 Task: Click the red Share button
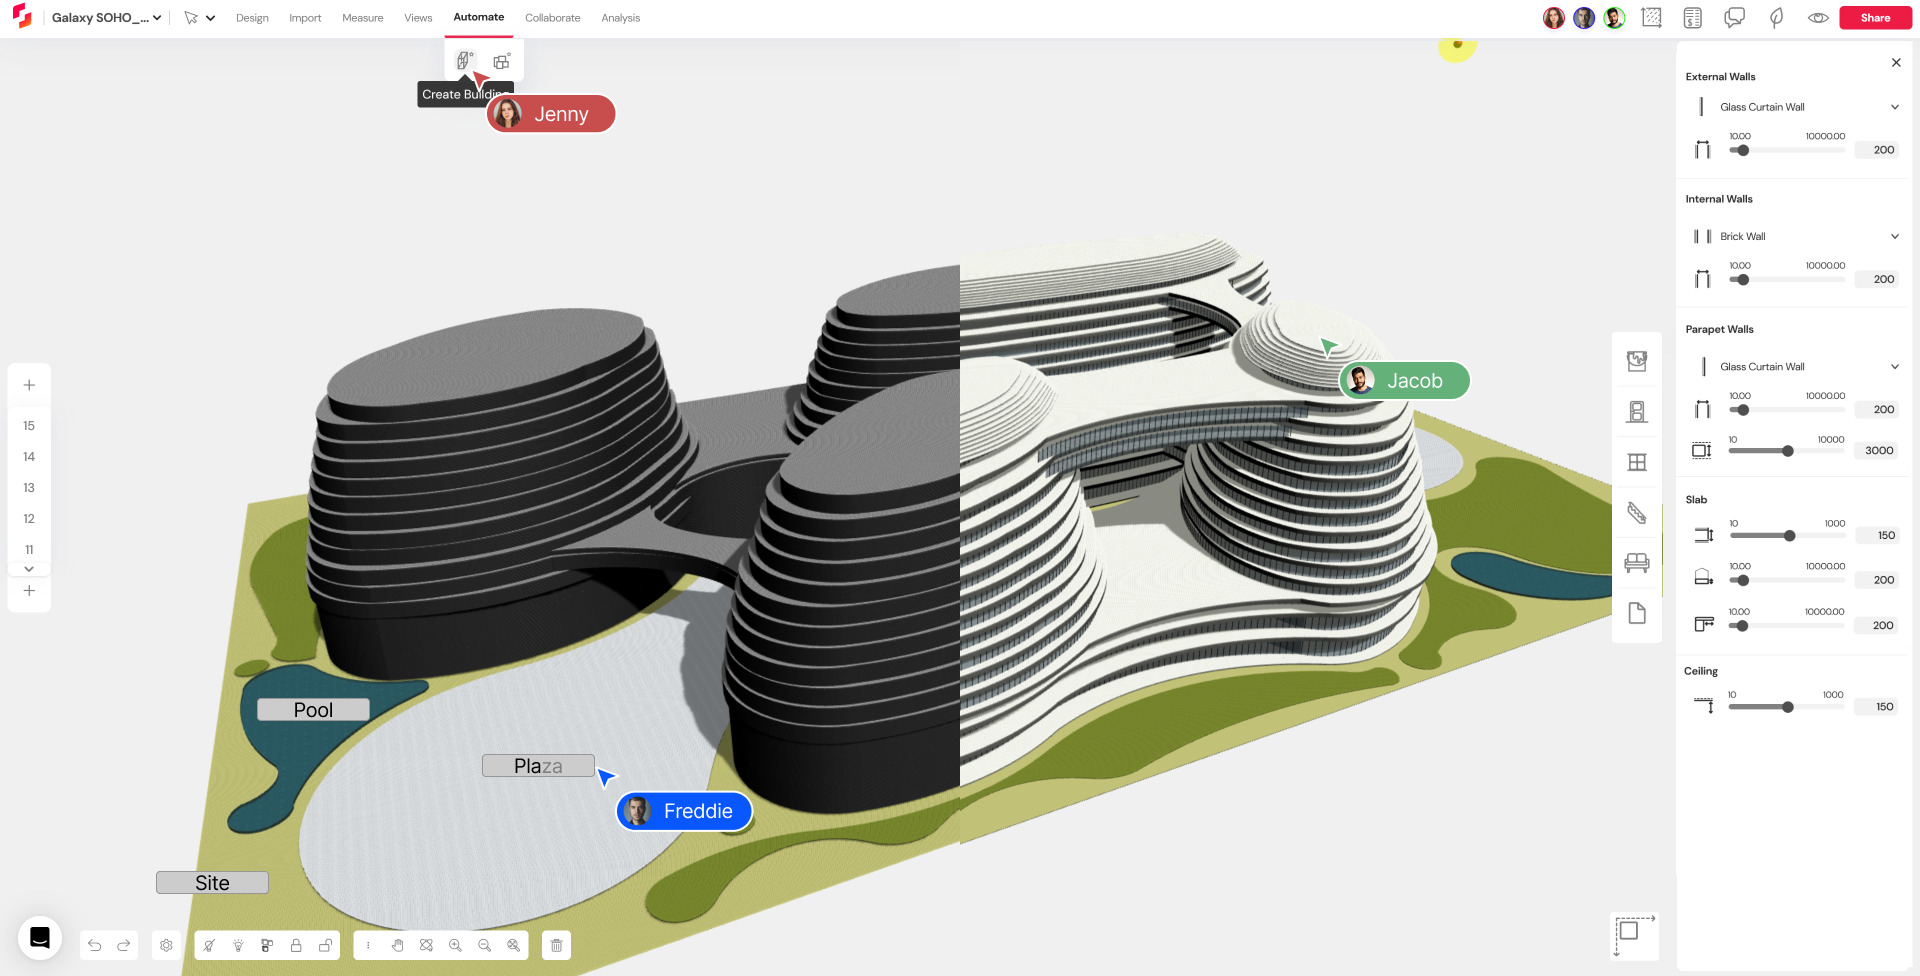[x=1875, y=18]
